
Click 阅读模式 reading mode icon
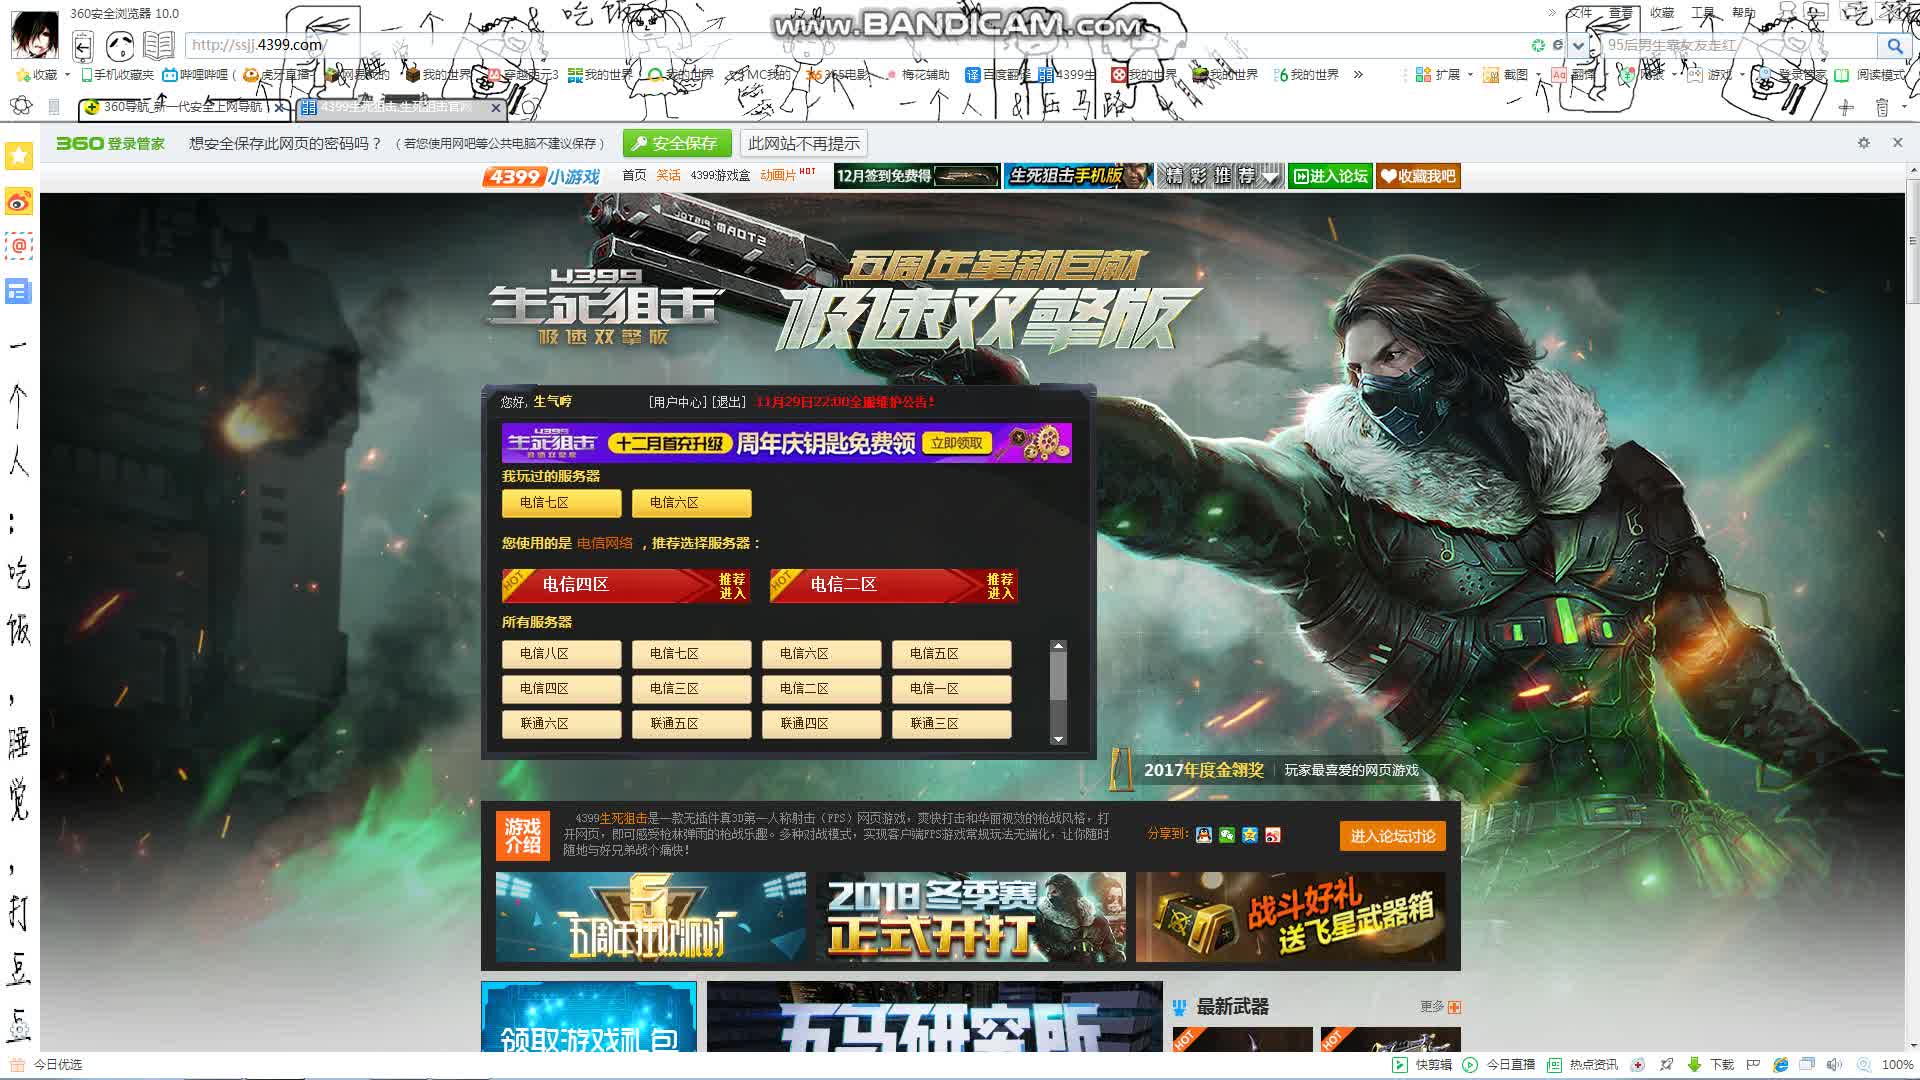coord(1841,75)
